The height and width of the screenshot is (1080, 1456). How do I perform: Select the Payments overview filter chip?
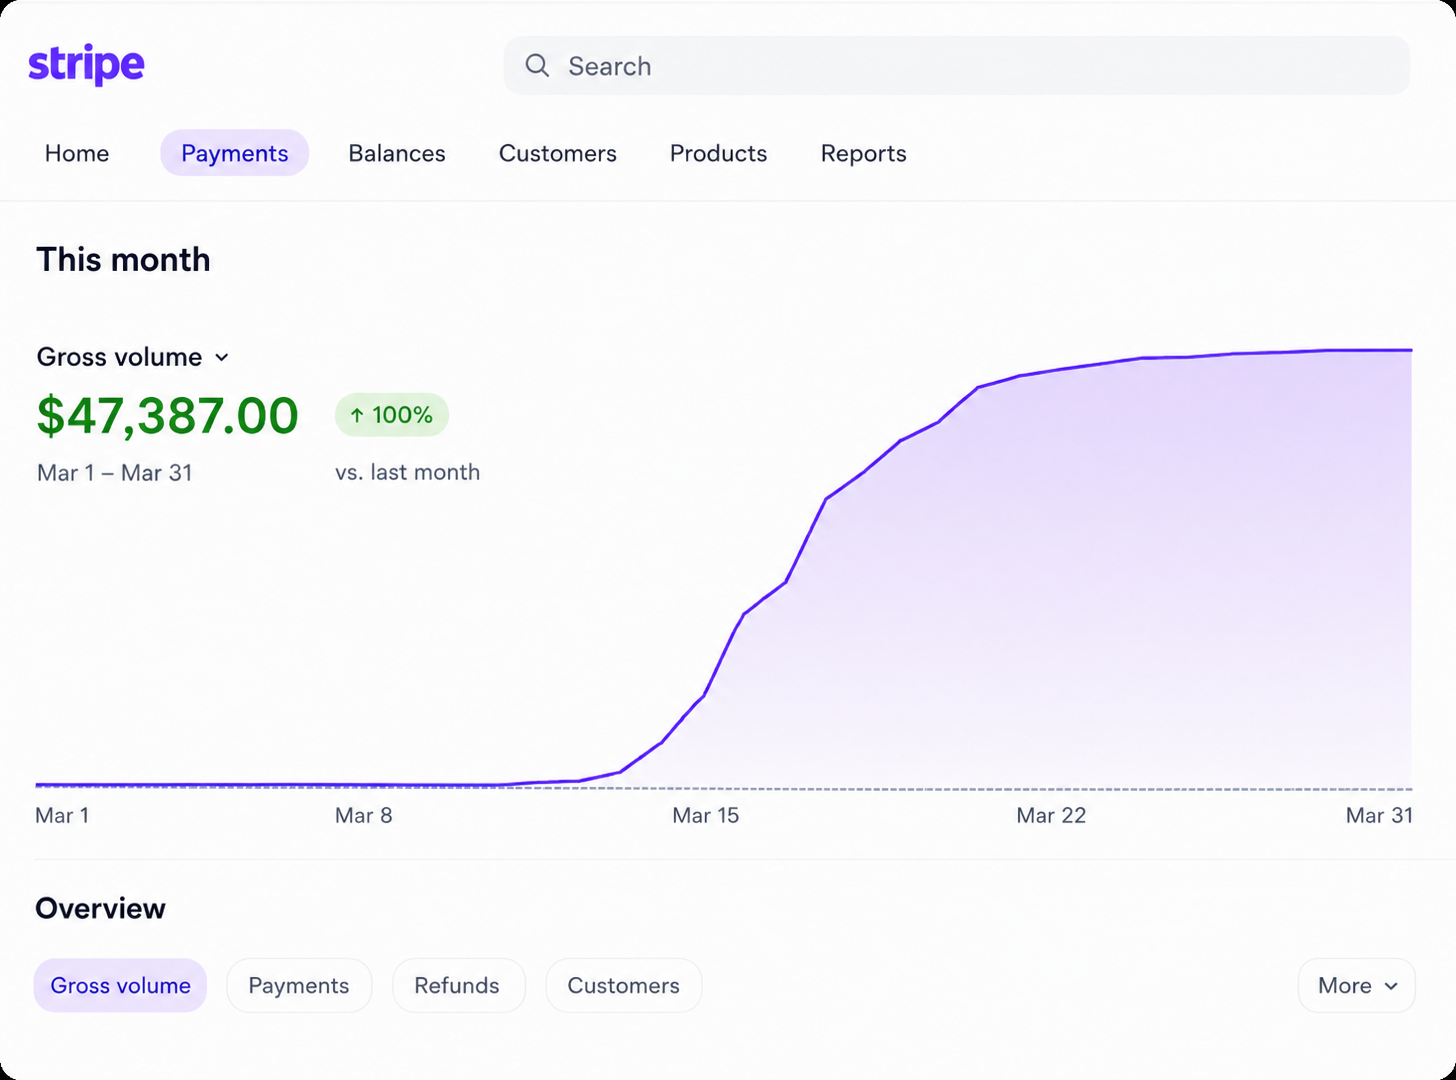pyautogui.click(x=299, y=985)
